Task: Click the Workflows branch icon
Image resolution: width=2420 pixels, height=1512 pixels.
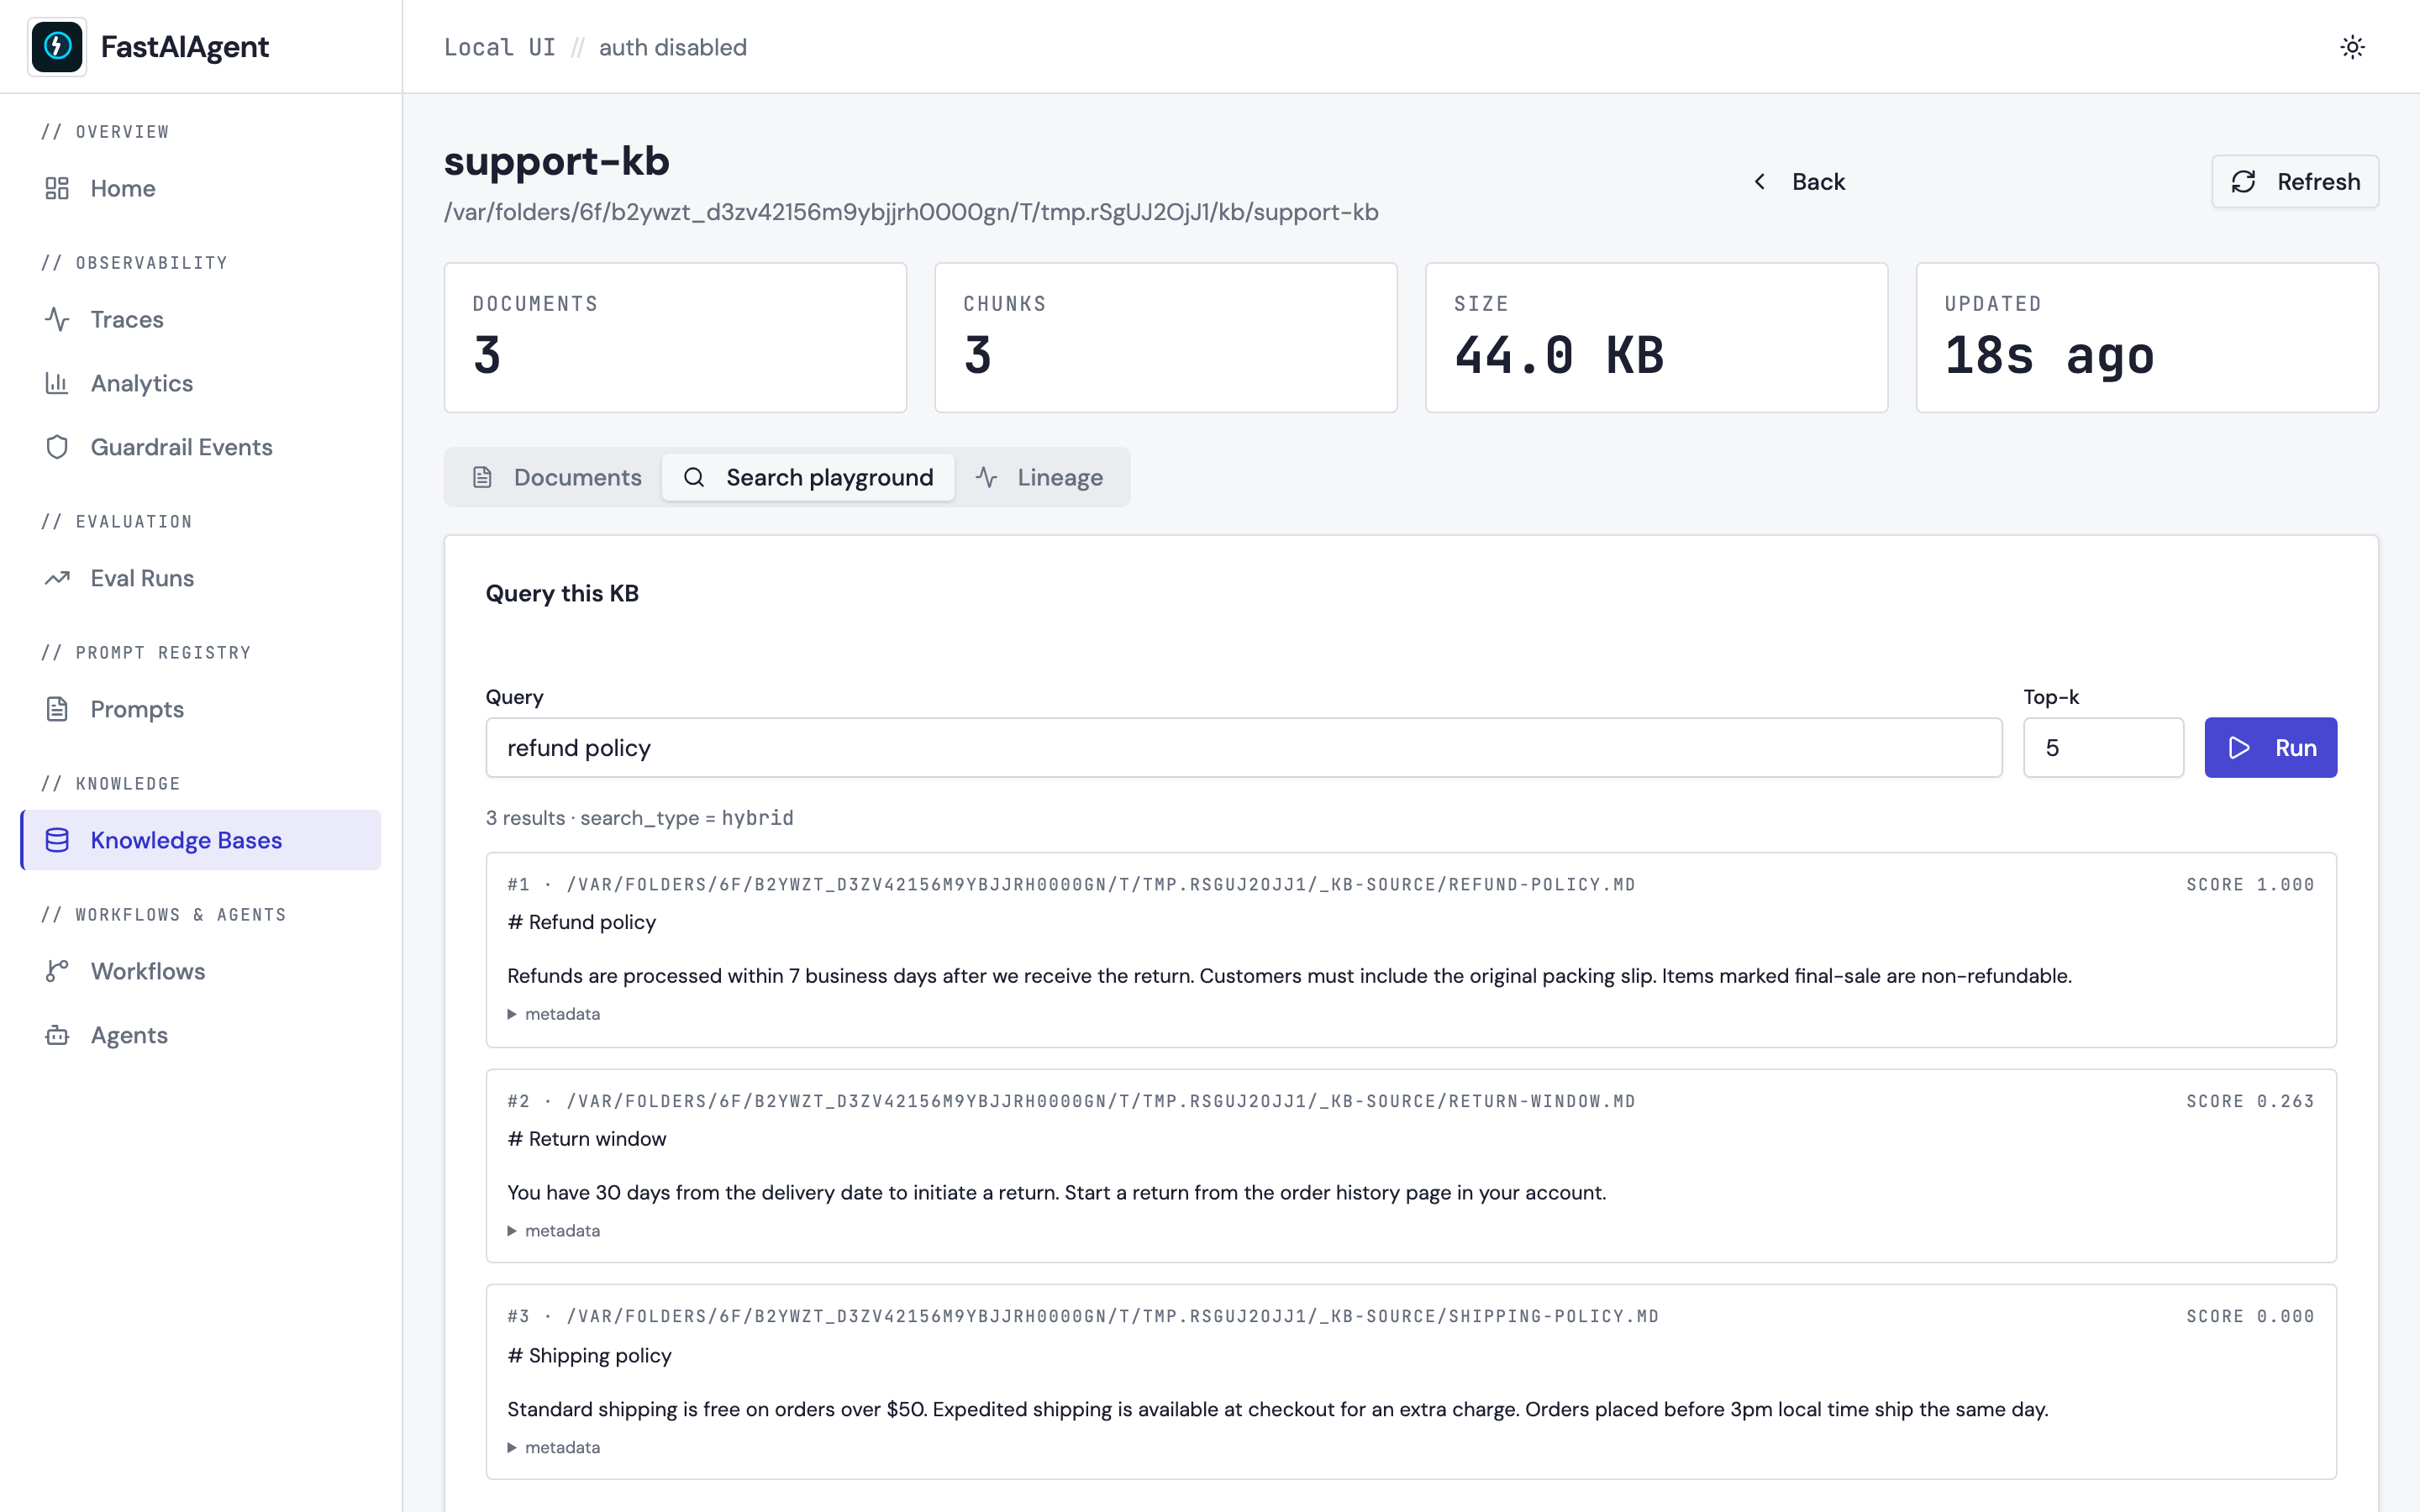Action: pos(57,971)
